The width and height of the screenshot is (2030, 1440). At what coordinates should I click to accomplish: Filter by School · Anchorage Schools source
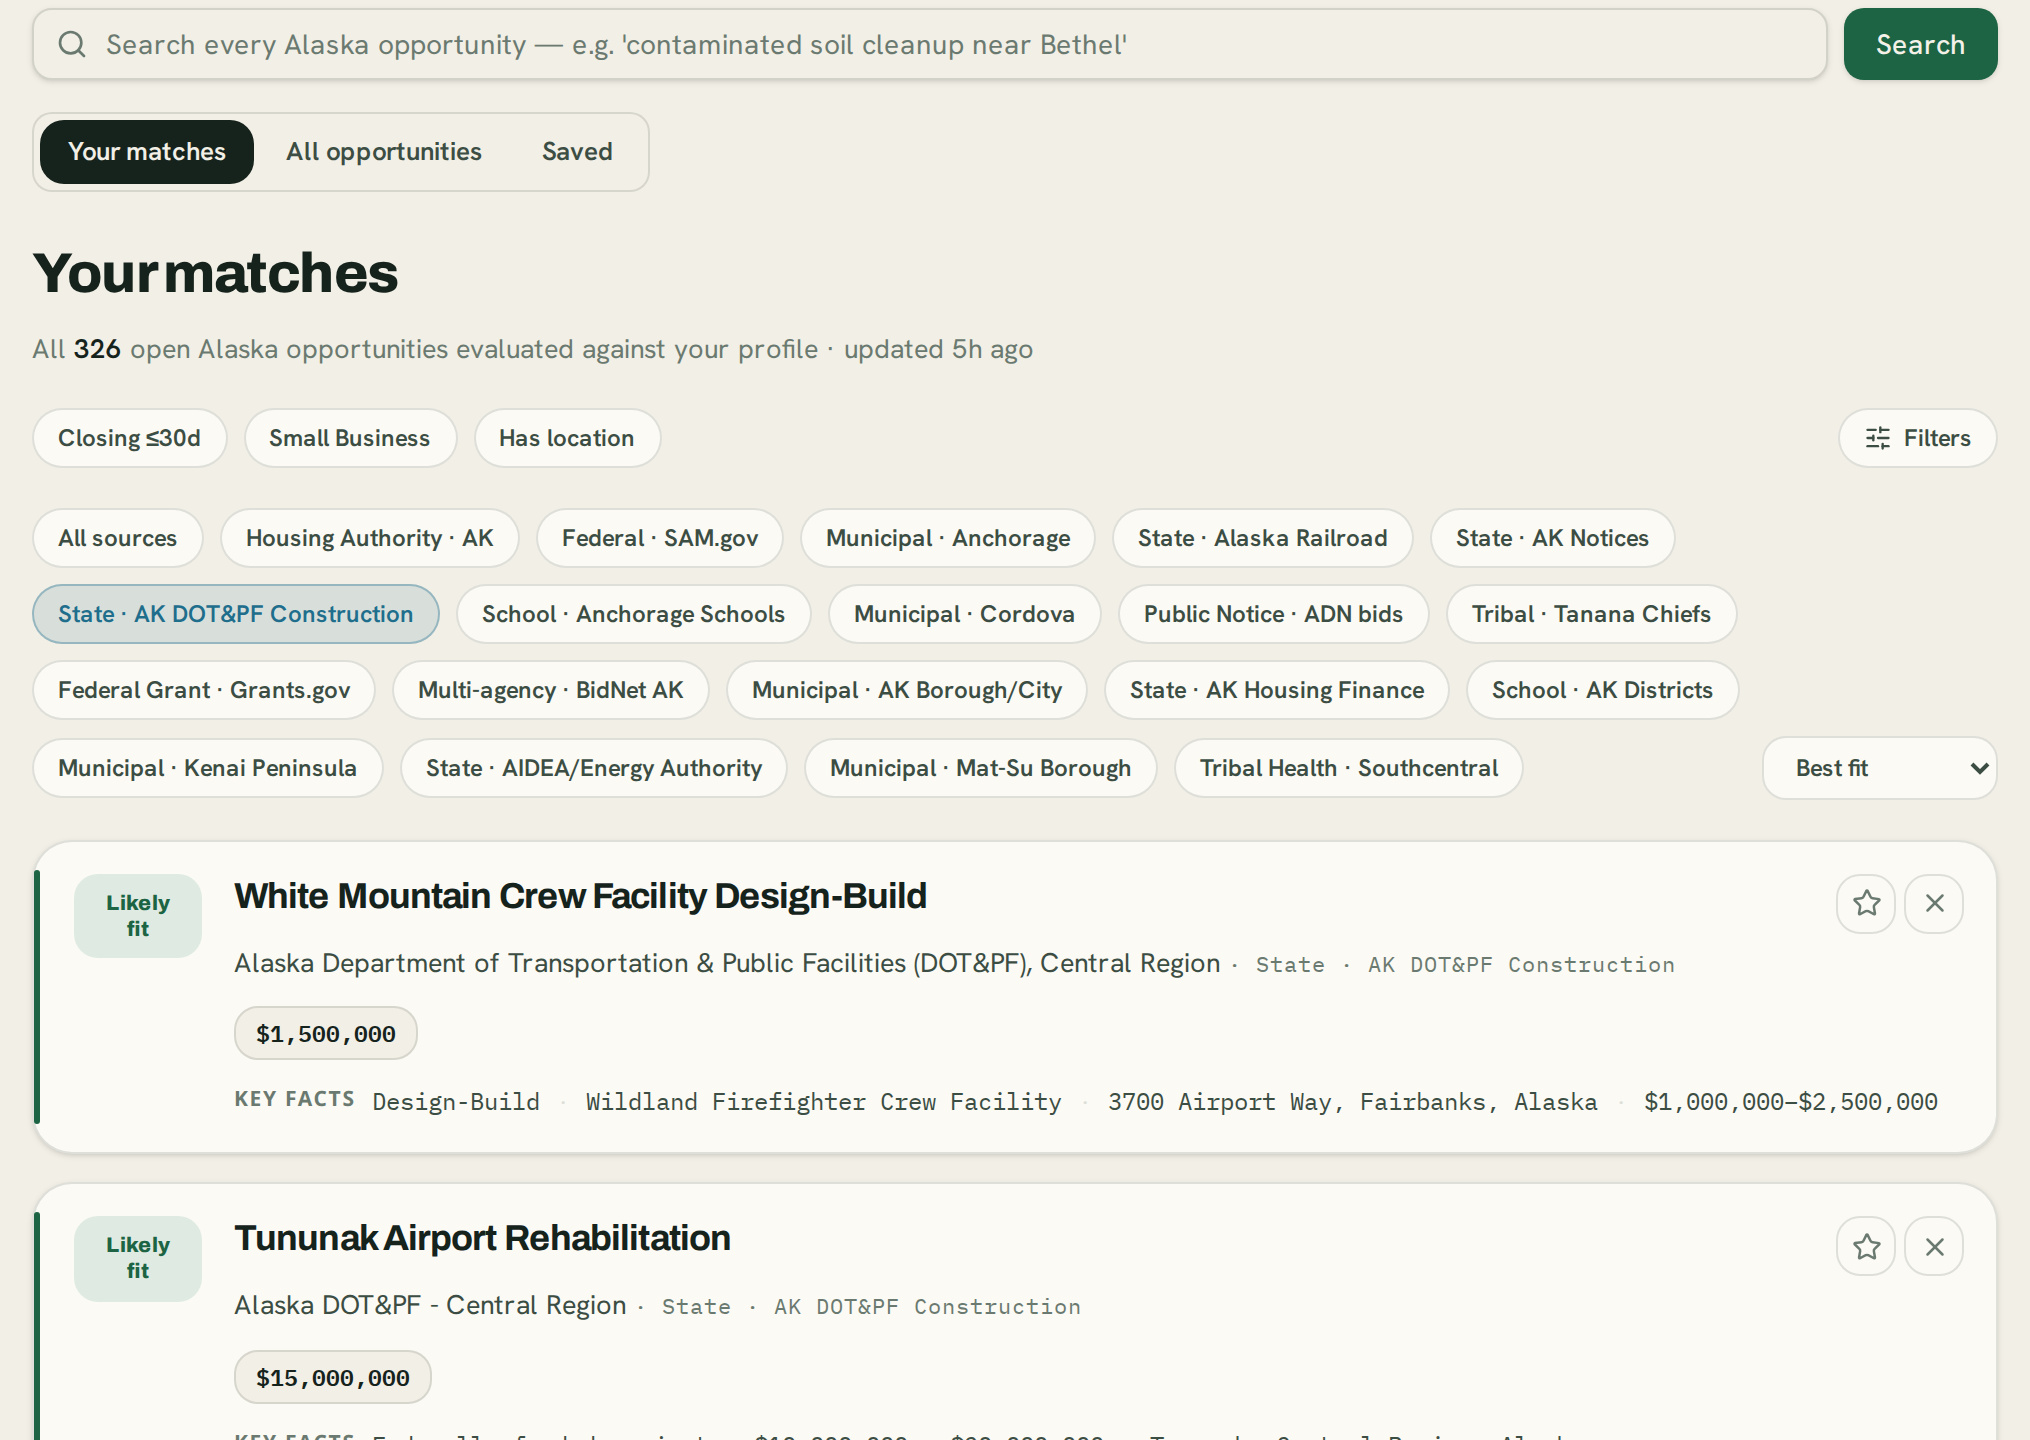pos(634,614)
